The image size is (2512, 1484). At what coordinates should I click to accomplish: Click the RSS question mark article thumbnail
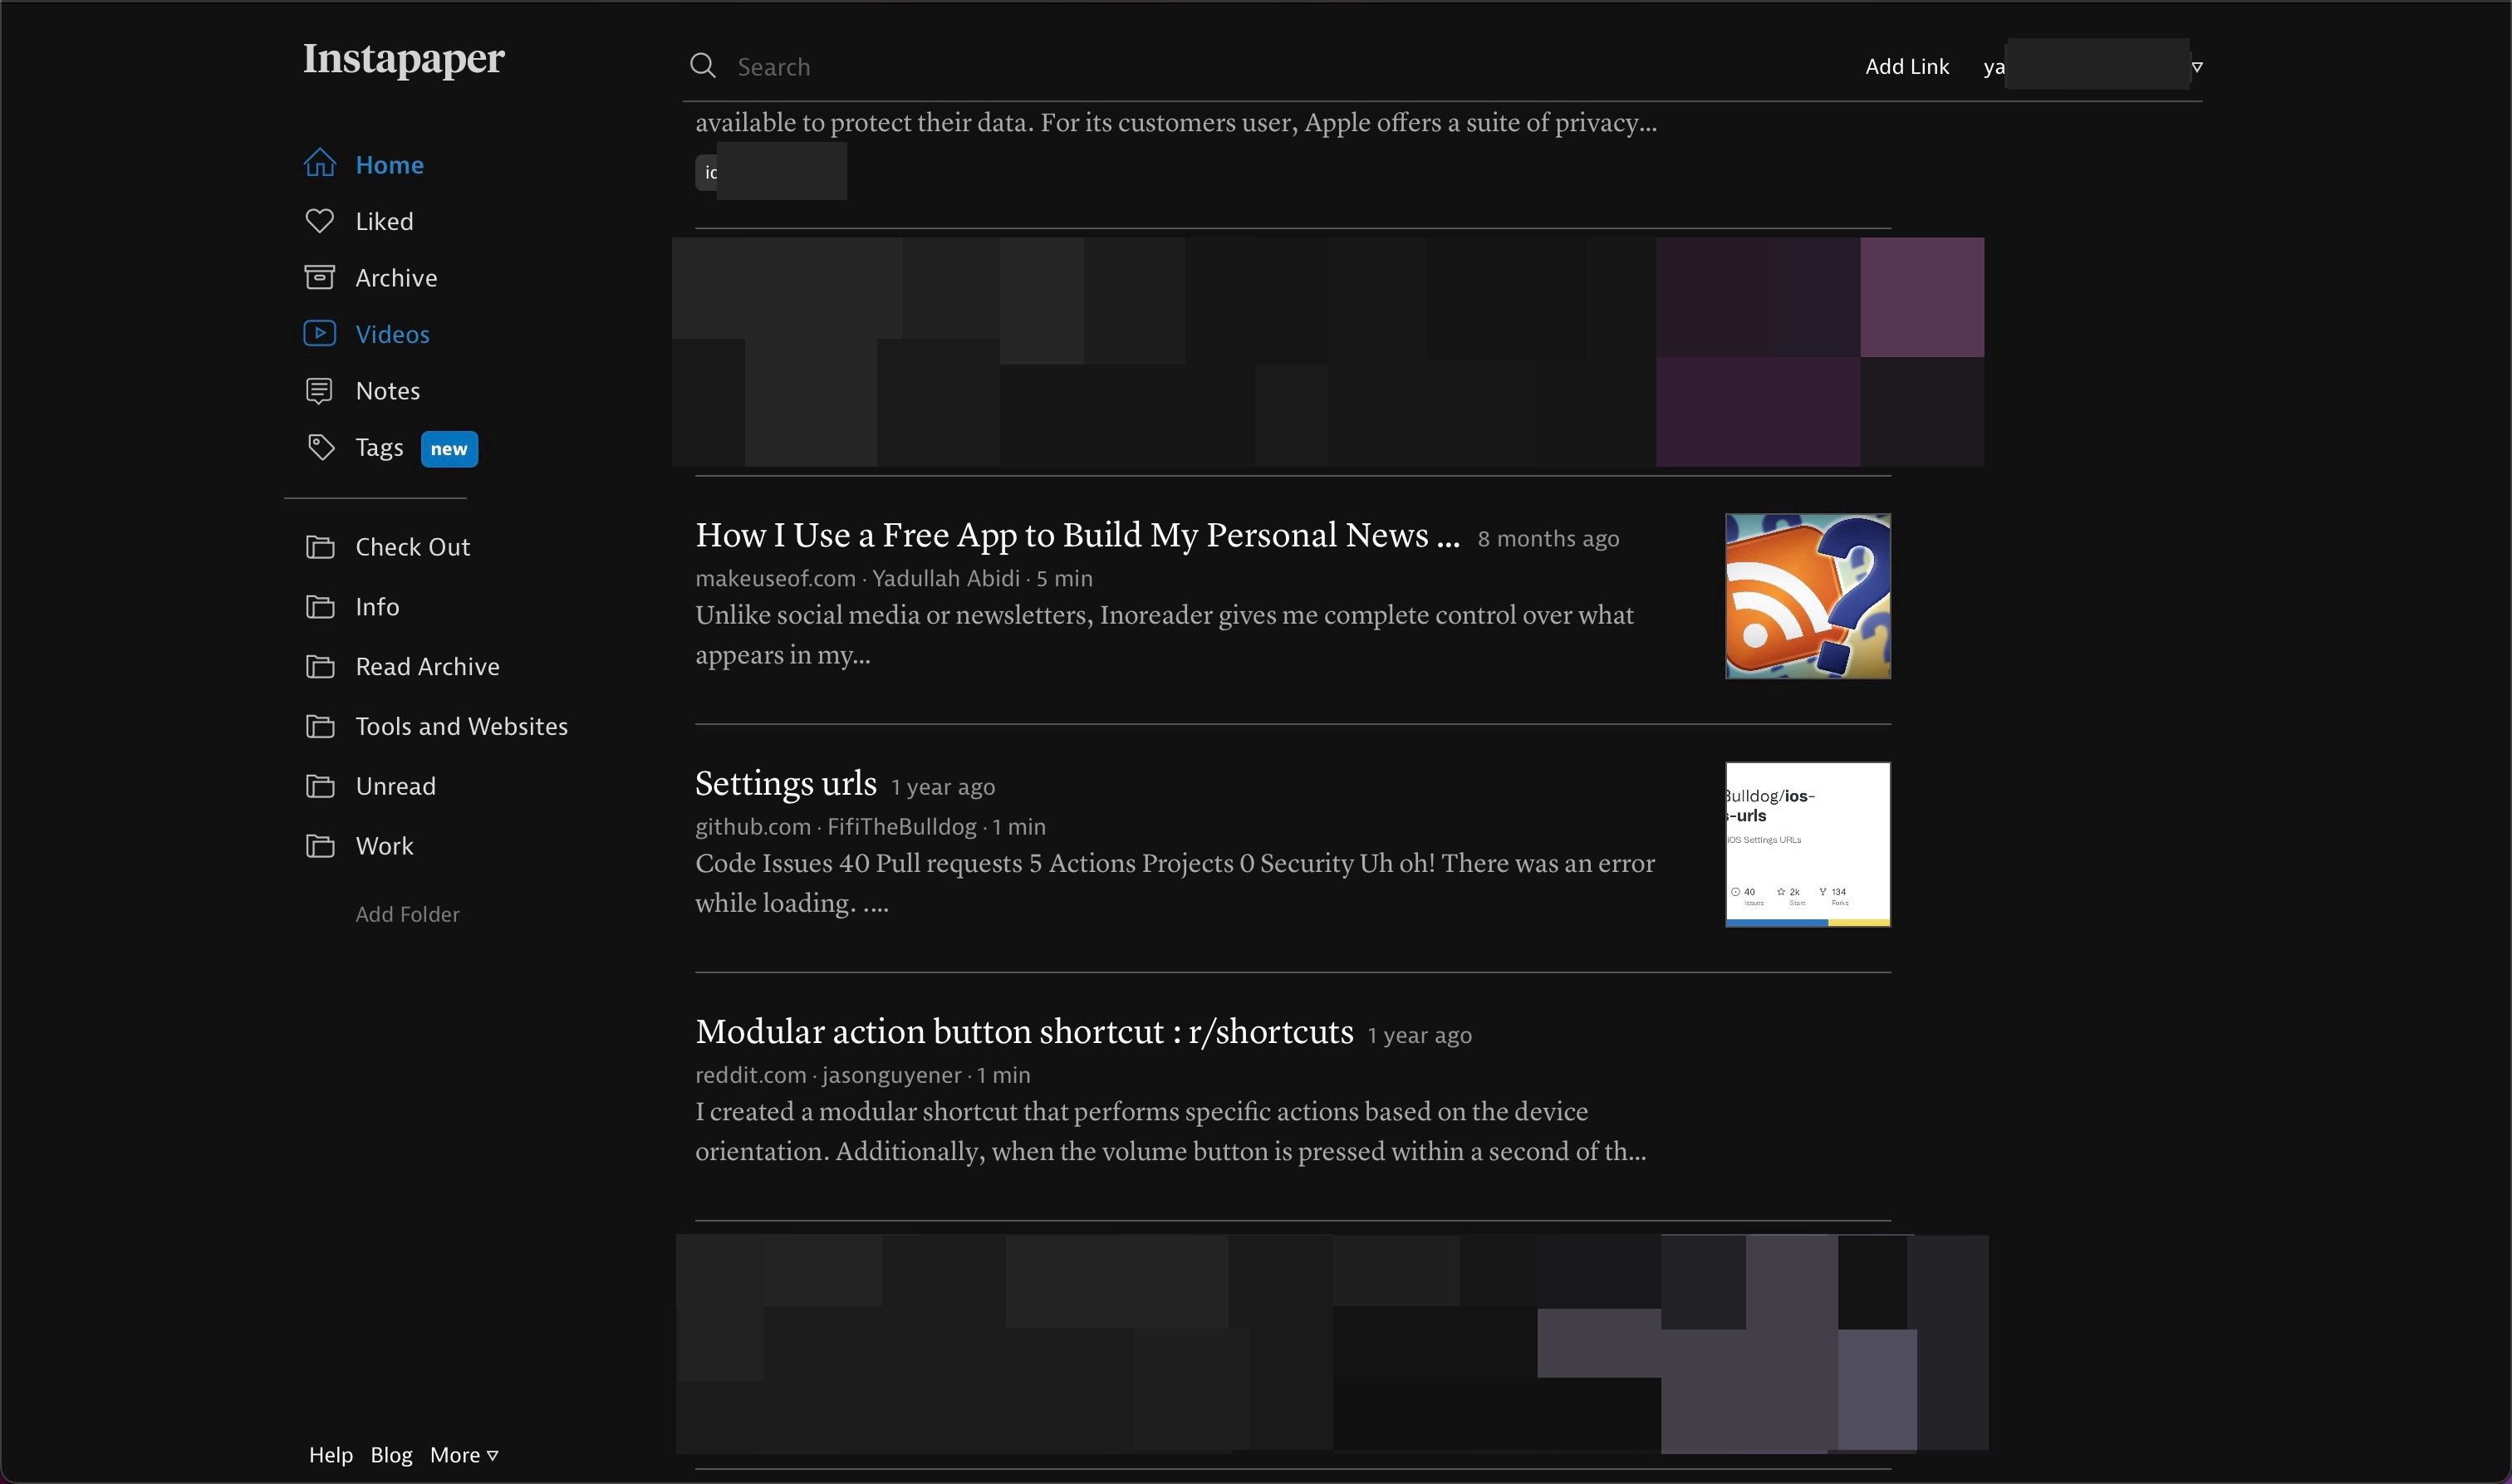[x=1807, y=596]
